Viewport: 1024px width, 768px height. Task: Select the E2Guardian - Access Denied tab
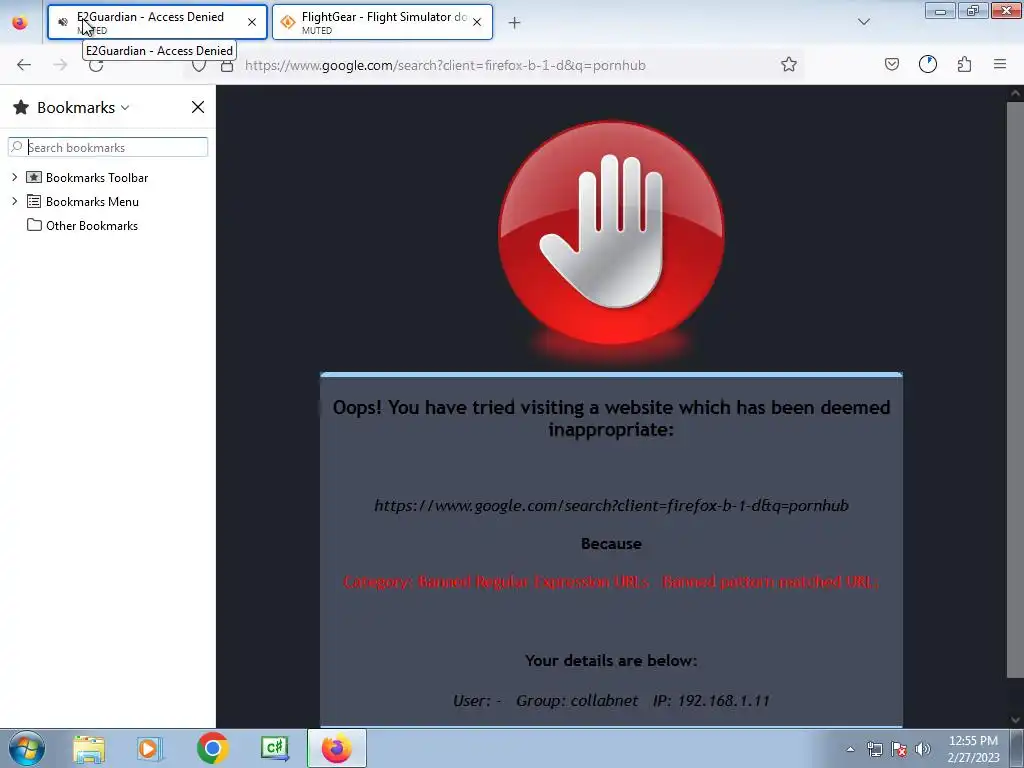[x=157, y=22]
